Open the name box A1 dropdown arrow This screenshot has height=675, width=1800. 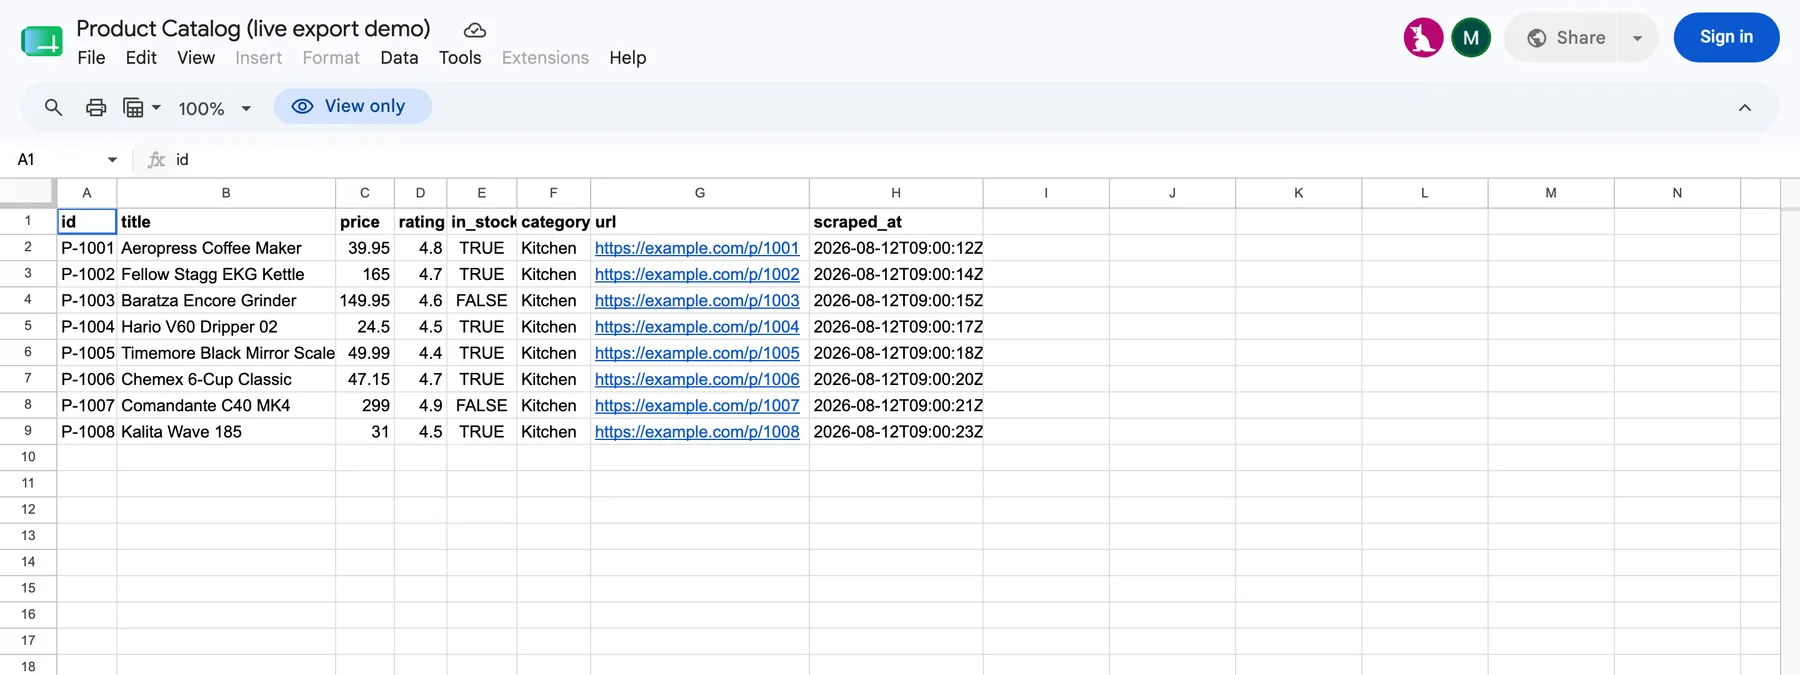click(112, 160)
